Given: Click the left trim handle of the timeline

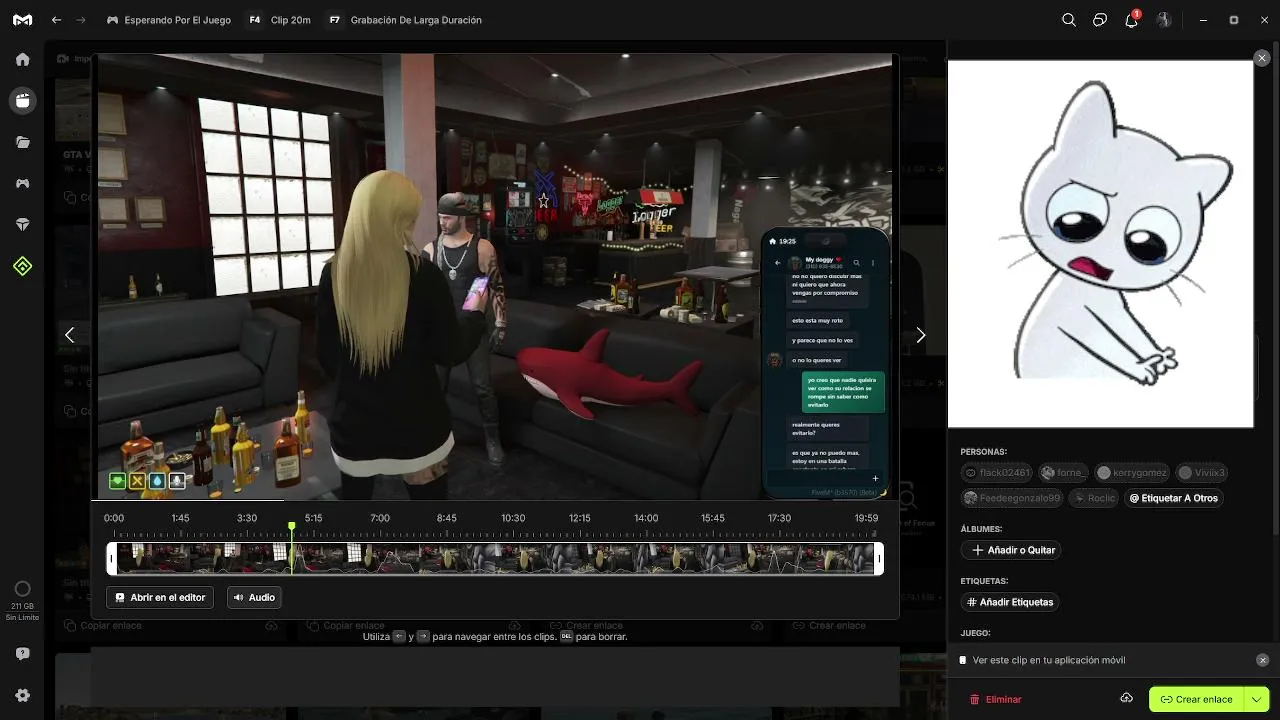Looking at the screenshot, I should [x=111, y=558].
